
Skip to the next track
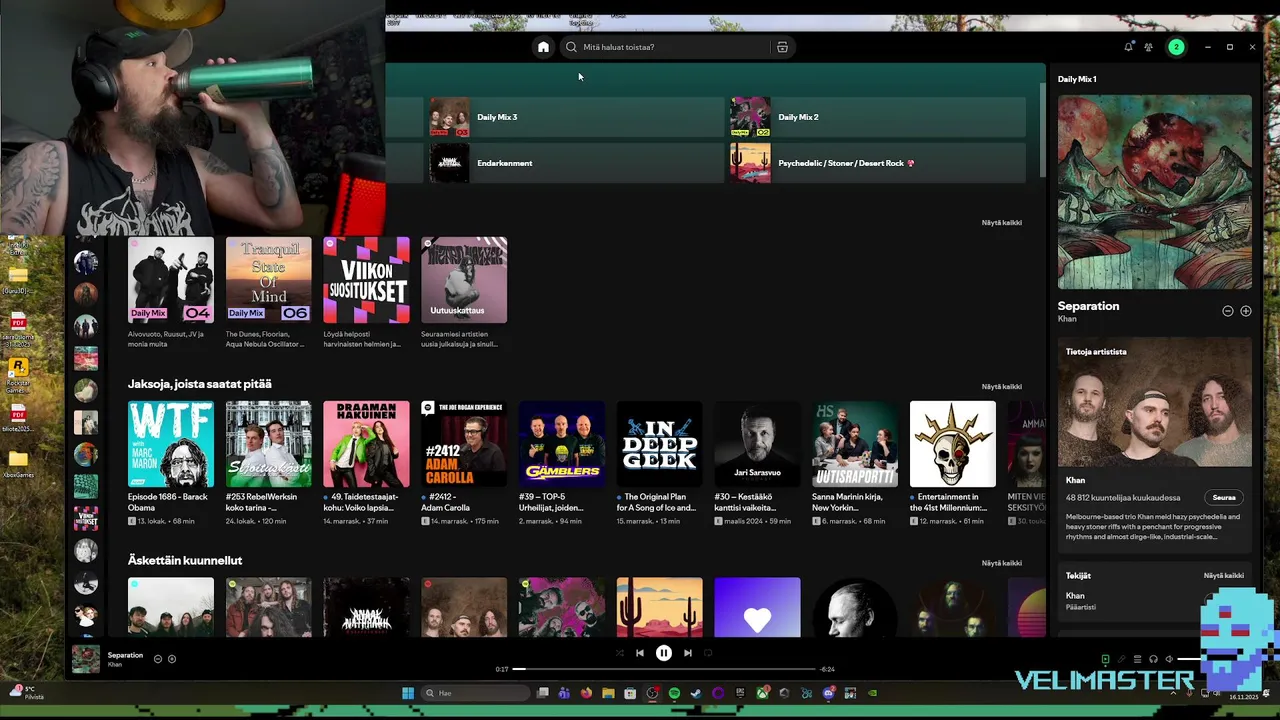click(x=688, y=653)
